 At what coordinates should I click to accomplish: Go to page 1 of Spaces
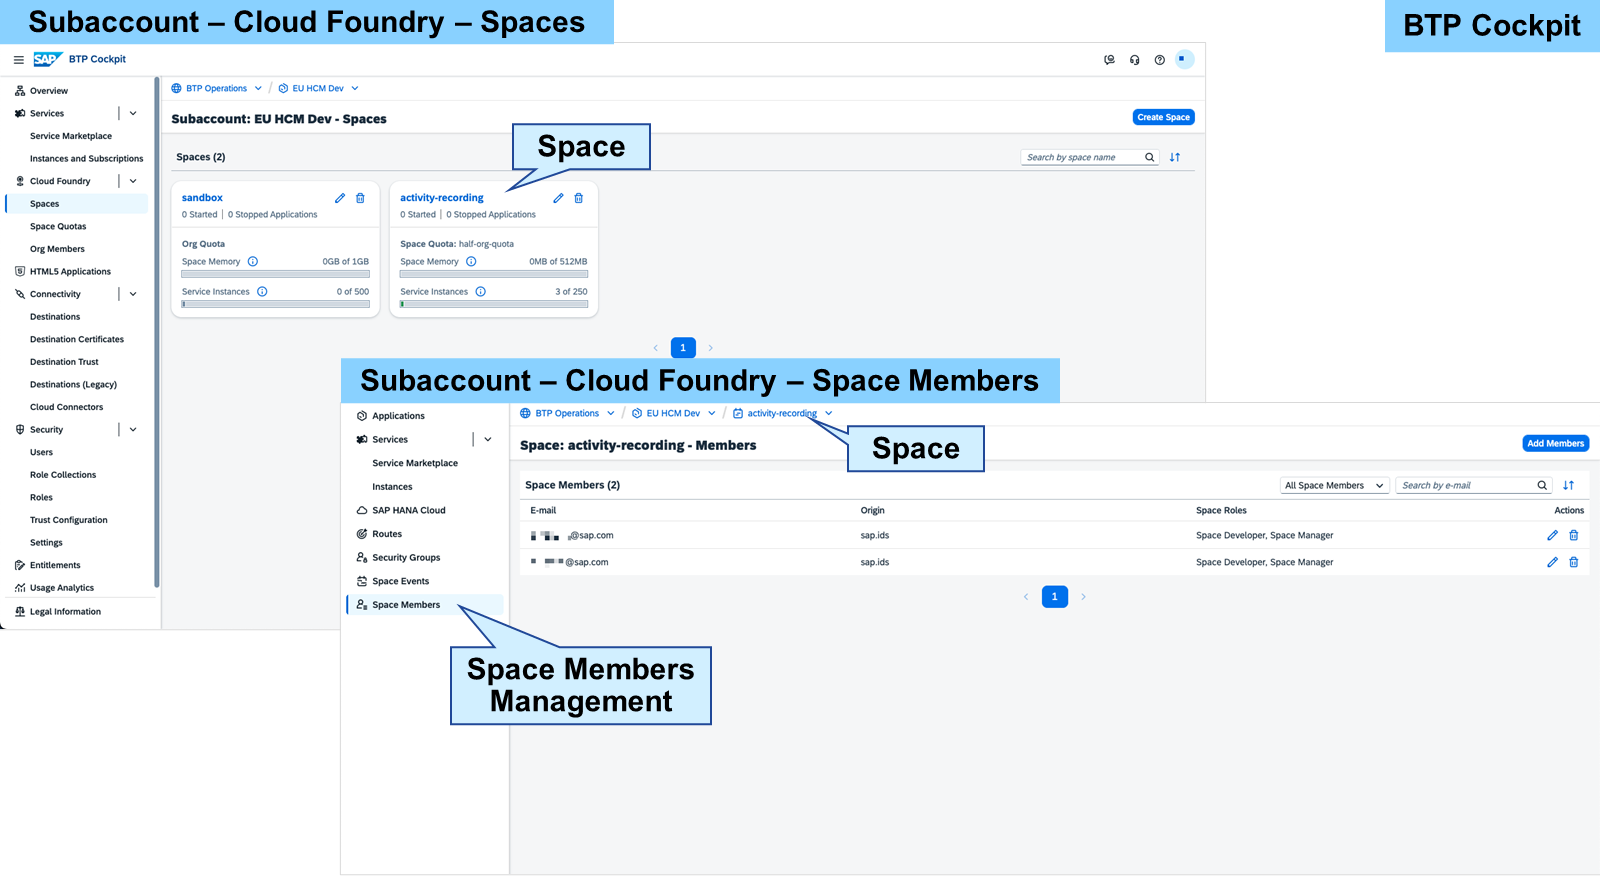click(x=683, y=348)
